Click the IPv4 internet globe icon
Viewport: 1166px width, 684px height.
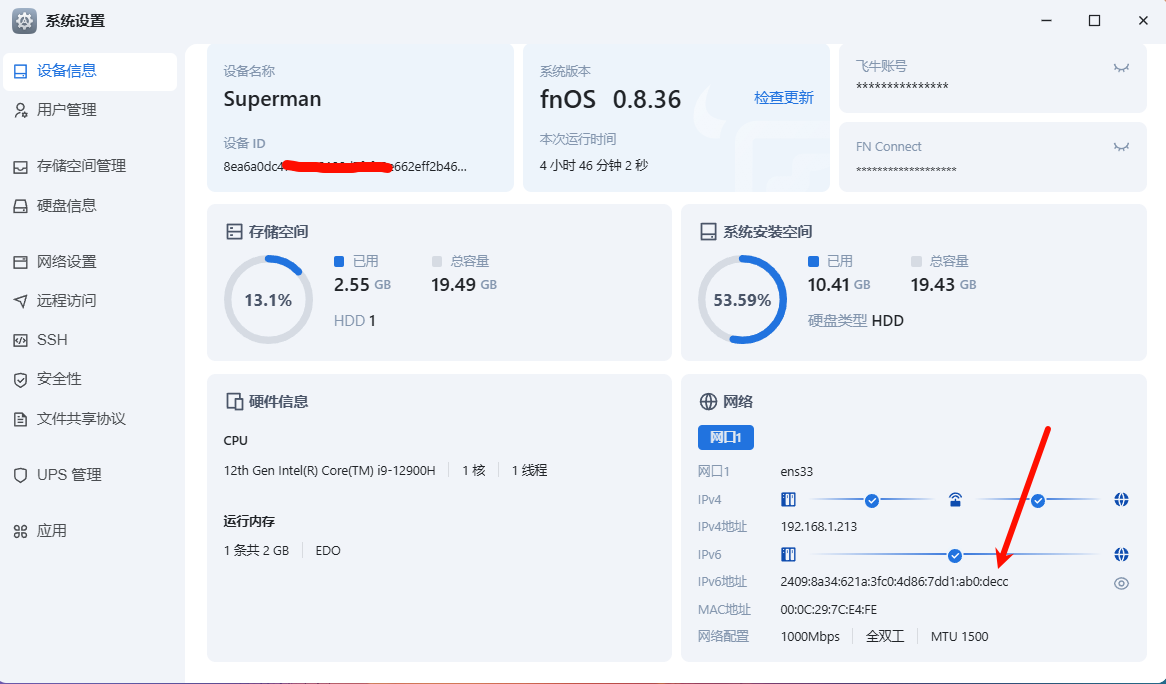1121,500
